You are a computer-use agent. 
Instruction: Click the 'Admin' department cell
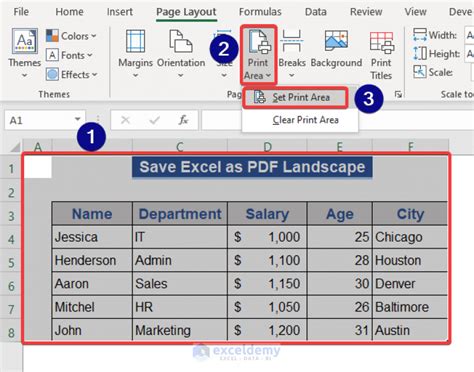[x=180, y=260]
